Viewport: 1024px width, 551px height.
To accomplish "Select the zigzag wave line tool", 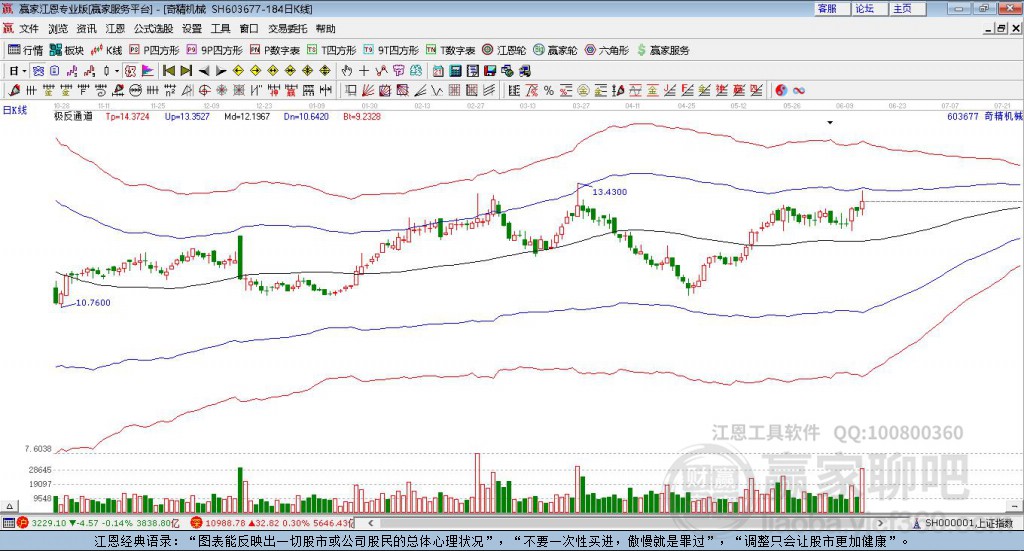I will pyautogui.click(x=436, y=91).
